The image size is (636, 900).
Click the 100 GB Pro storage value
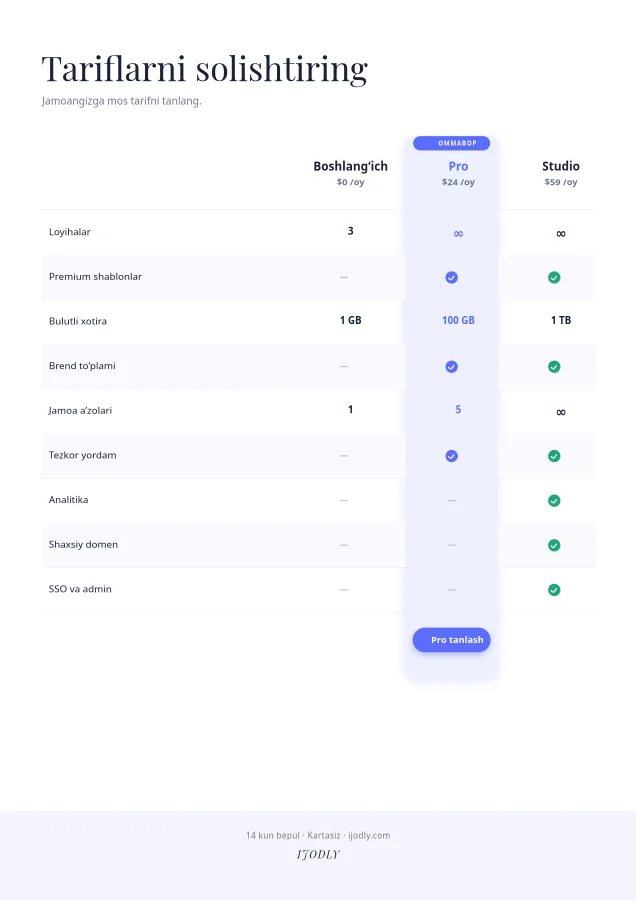[458, 320]
